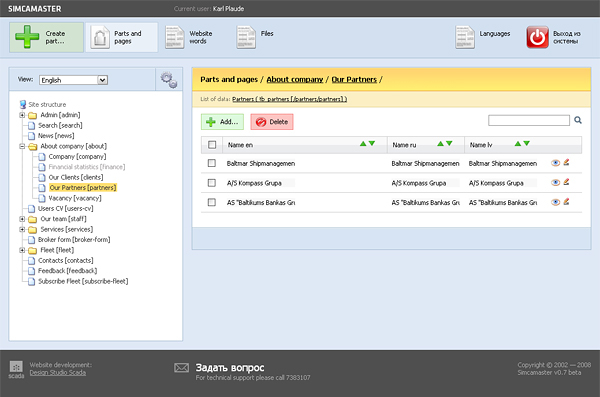Toggle visibility eye for A/S Kompass Grupa
This screenshot has height=397, width=600.
[555, 183]
